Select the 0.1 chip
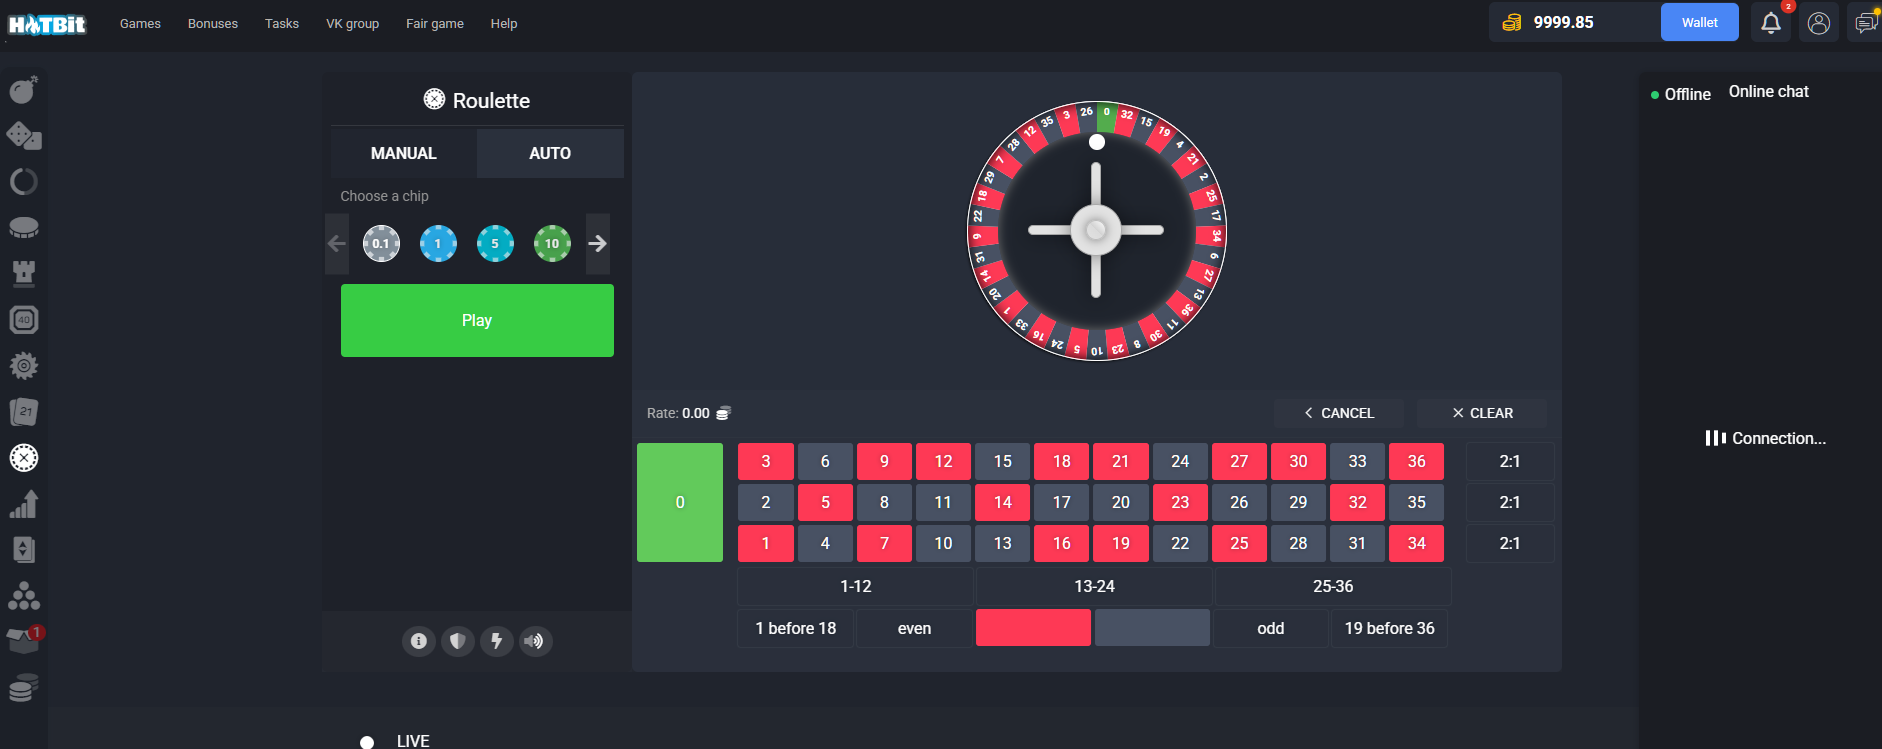The image size is (1882, 749). [x=381, y=243]
